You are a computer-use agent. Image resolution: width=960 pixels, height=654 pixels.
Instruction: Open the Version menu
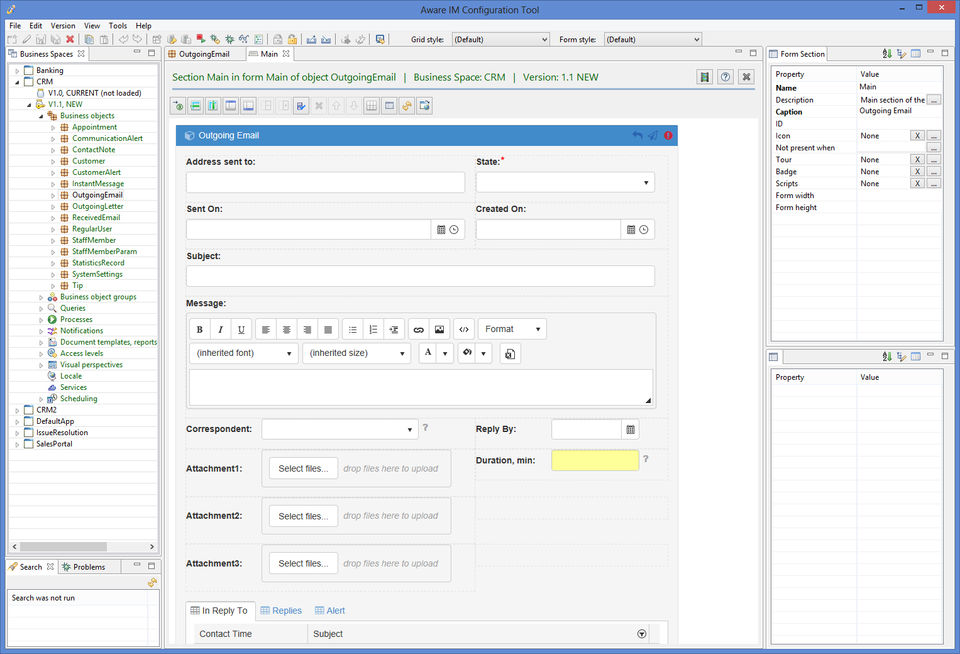tap(62, 25)
